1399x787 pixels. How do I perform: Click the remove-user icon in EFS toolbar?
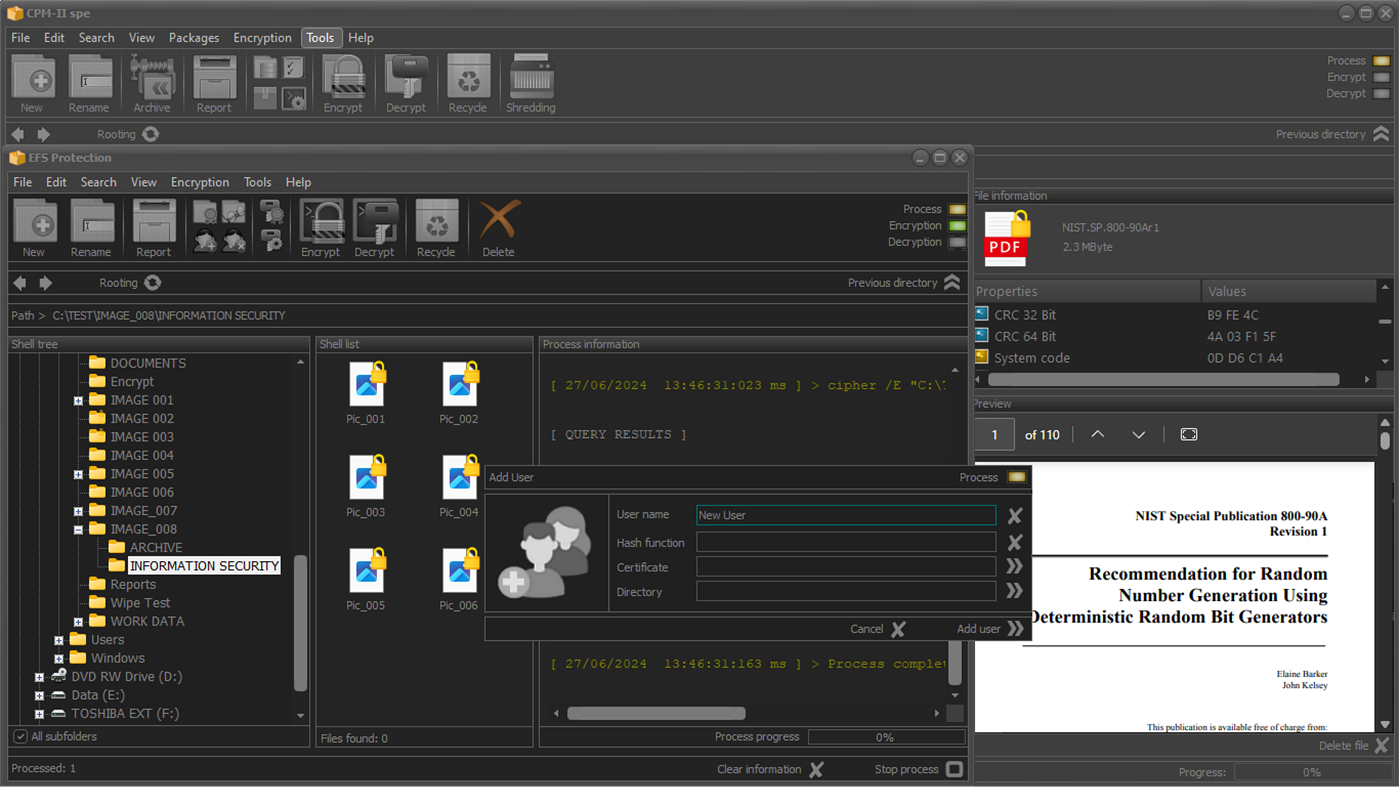pos(234,240)
